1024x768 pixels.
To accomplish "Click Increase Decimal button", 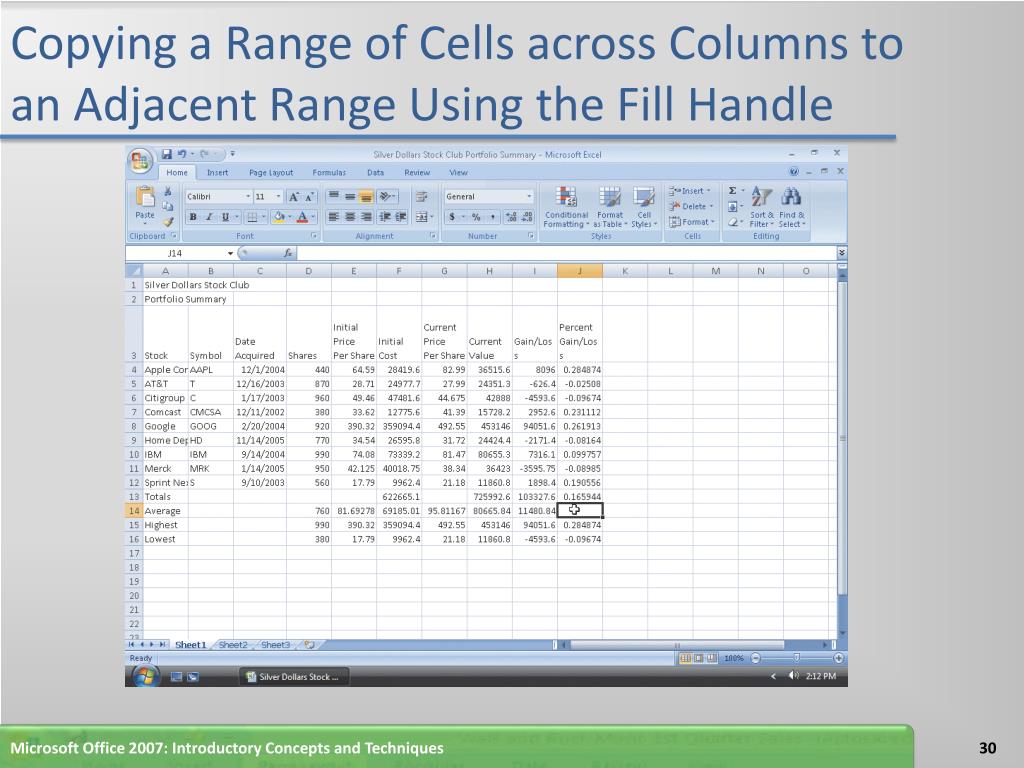I will (x=511, y=217).
